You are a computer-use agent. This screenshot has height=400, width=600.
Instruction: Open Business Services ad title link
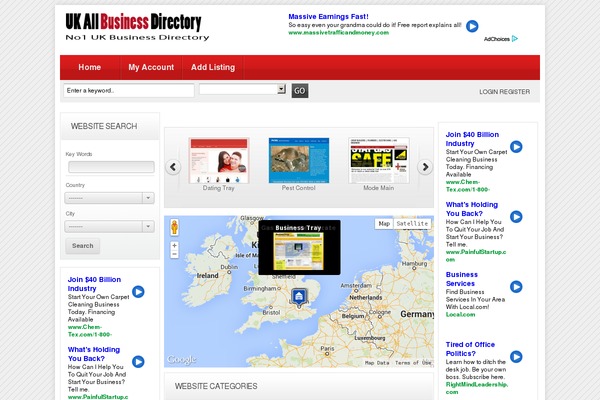click(462, 279)
